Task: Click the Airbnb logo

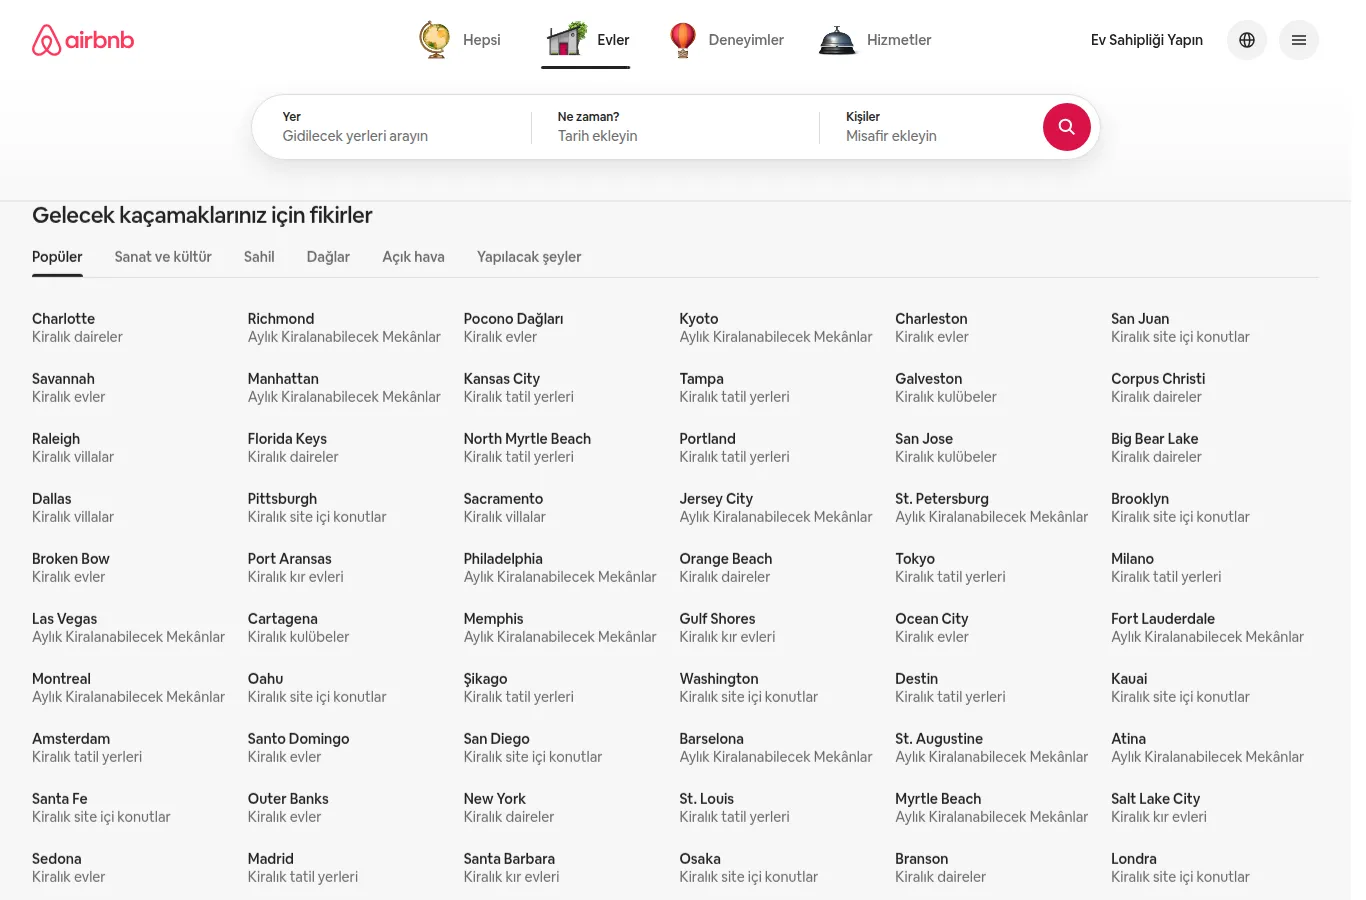Action: pyautogui.click(x=83, y=40)
